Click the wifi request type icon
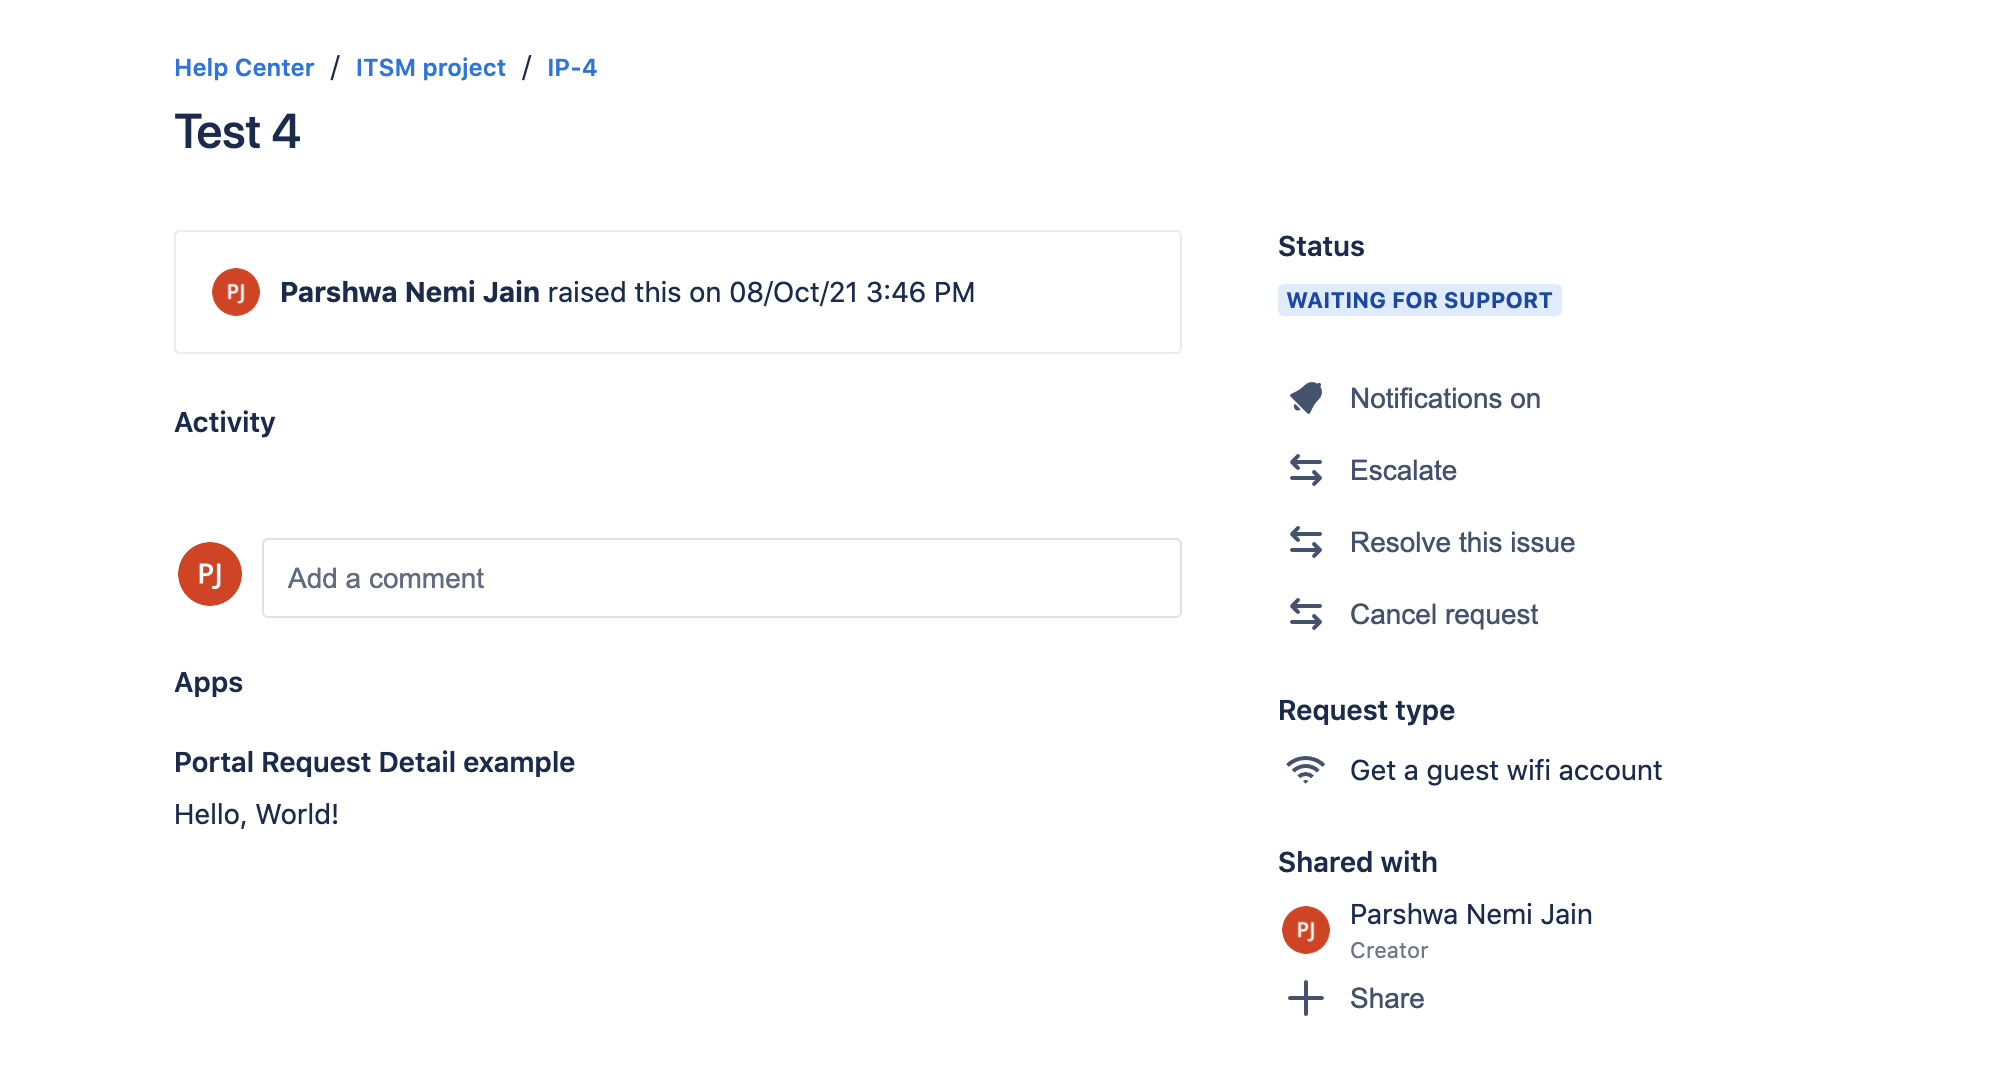The height and width of the screenshot is (1090, 1994). 1306,770
